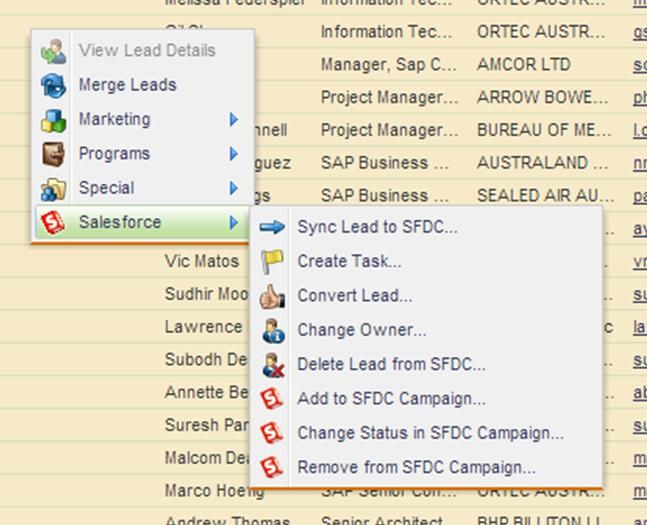Expand the Programs submenu arrow
647x525 pixels.
point(234,154)
